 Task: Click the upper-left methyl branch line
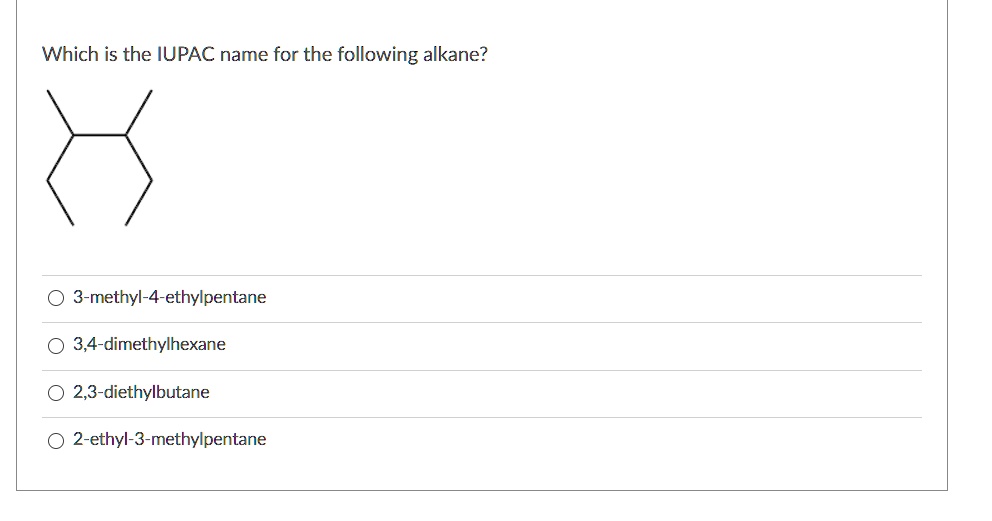pyautogui.click(x=60, y=112)
